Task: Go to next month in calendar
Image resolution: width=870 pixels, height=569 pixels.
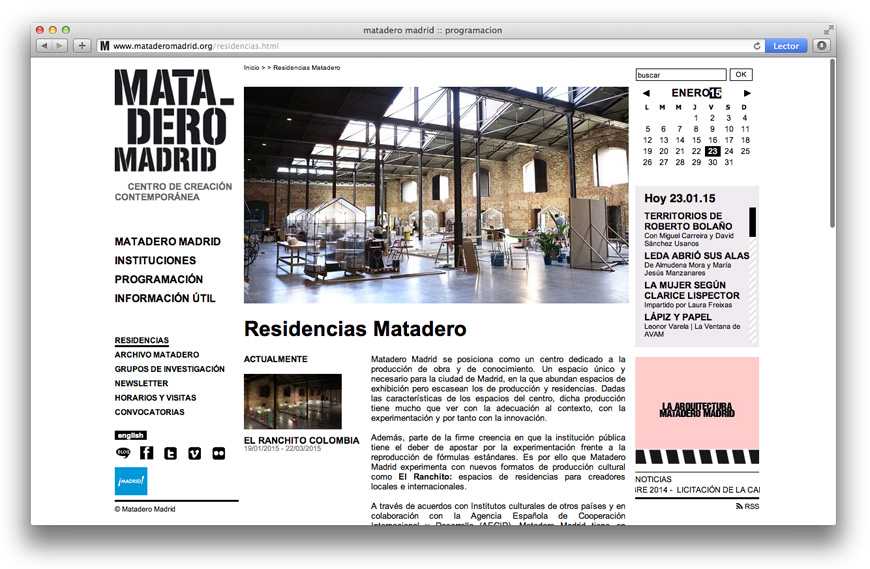Action: (x=747, y=93)
